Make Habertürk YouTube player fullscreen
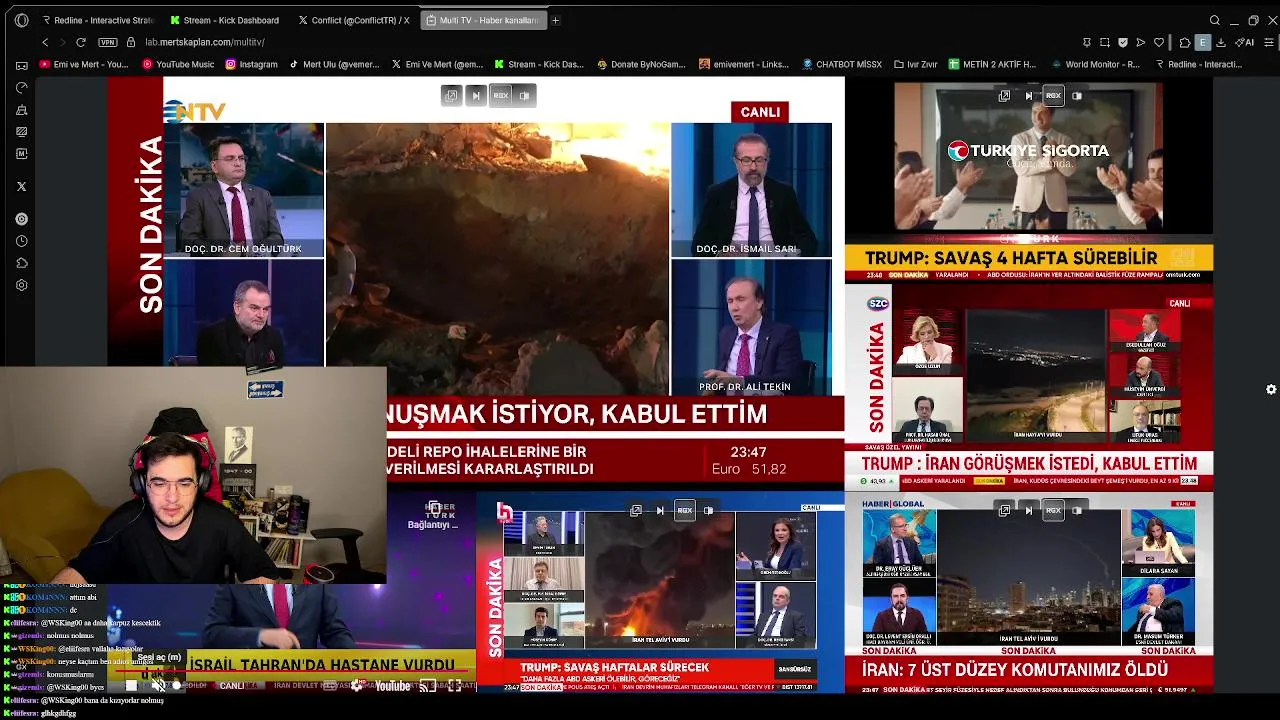 pyautogui.click(x=454, y=685)
